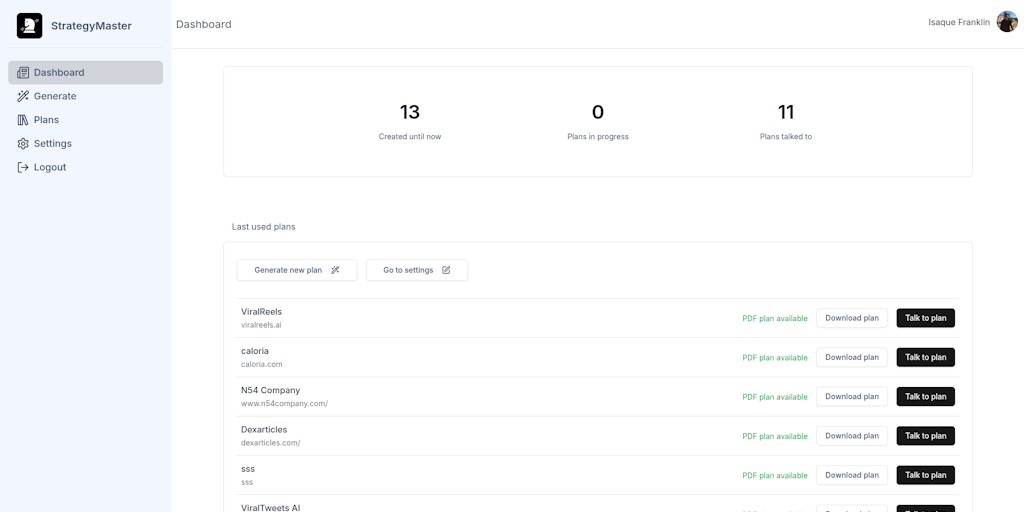Click the Isaque Franklin username text
This screenshot has height=512, width=1024.
coord(959,22)
